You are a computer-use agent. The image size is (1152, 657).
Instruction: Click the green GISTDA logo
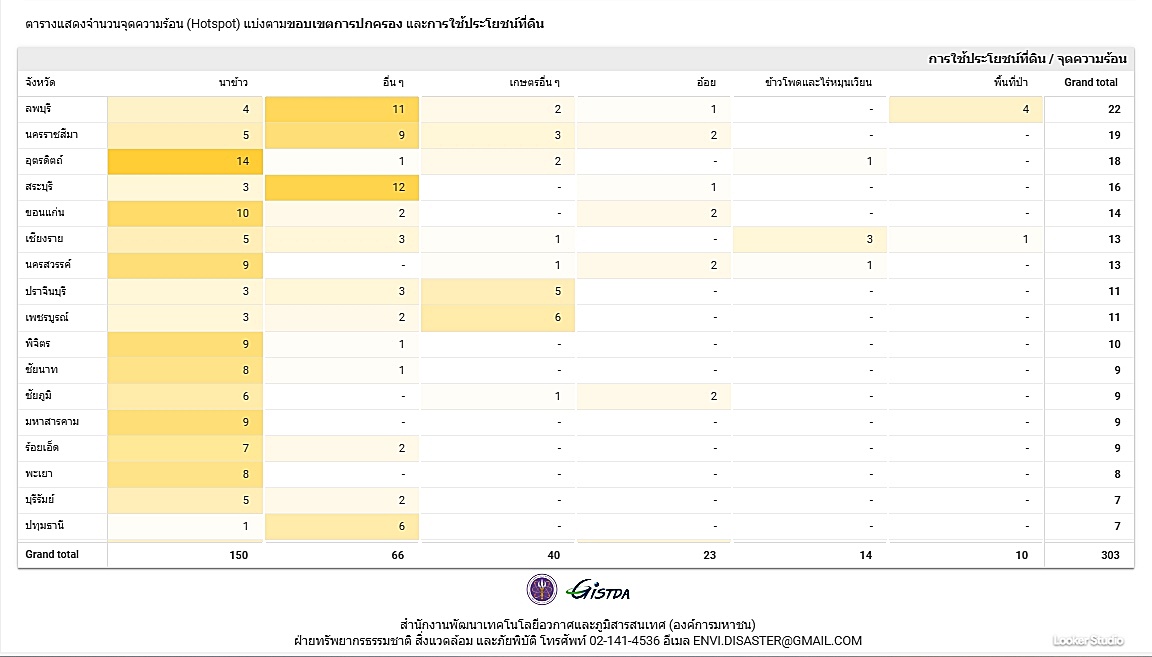(598, 590)
